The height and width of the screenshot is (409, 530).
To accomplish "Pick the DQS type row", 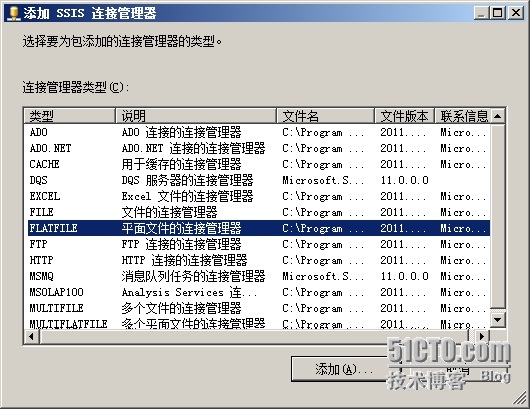I will pos(259,180).
